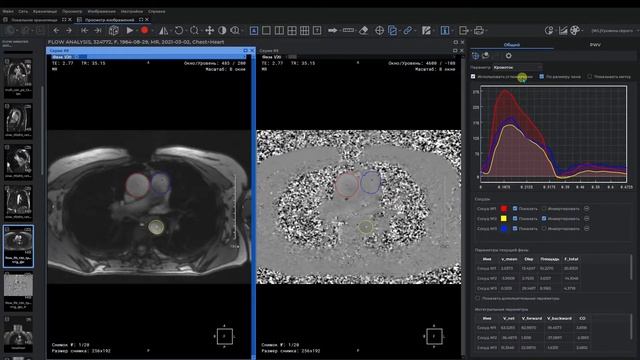Open the Параметр Кровоток dropdown
Viewport: 640px width, 360px height.
pos(518,67)
